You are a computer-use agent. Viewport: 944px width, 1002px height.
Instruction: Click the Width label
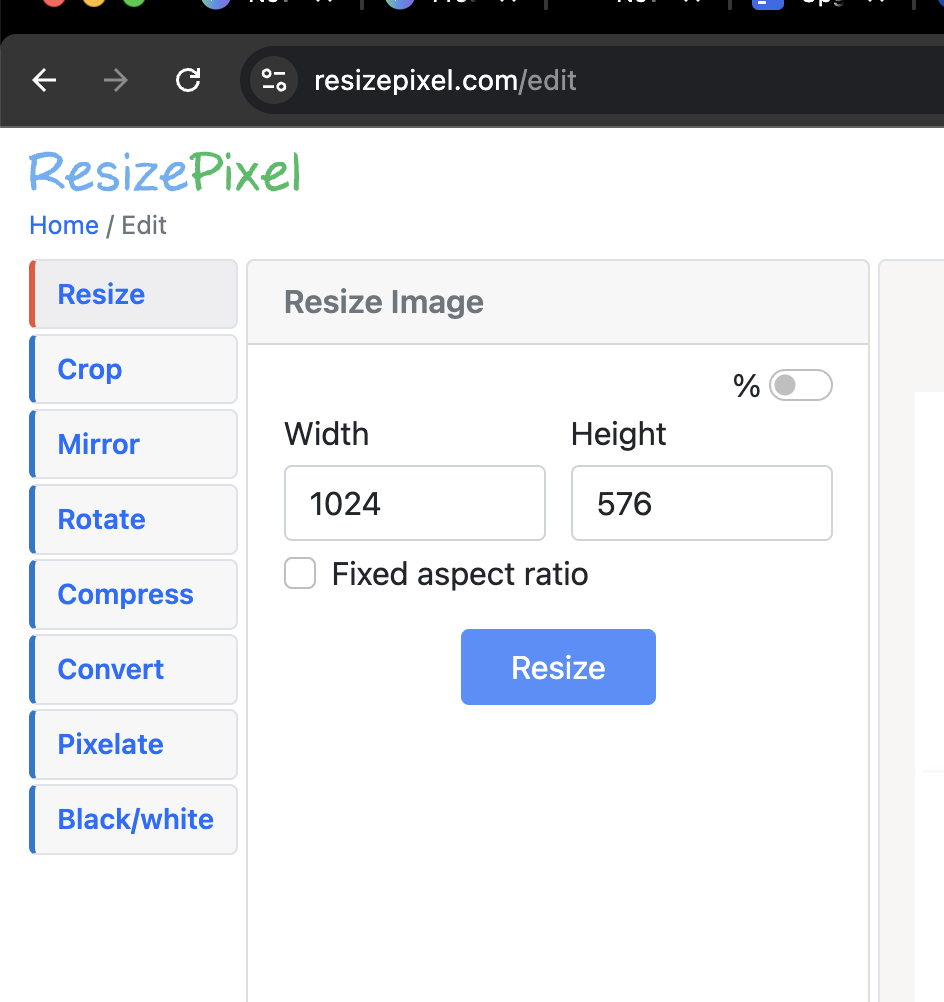point(327,435)
